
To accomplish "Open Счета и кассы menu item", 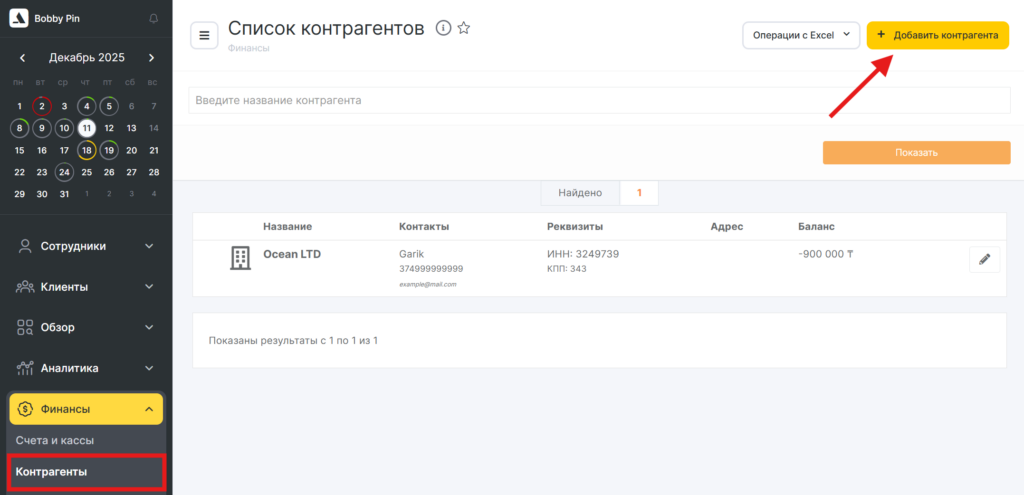I will click(55, 440).
